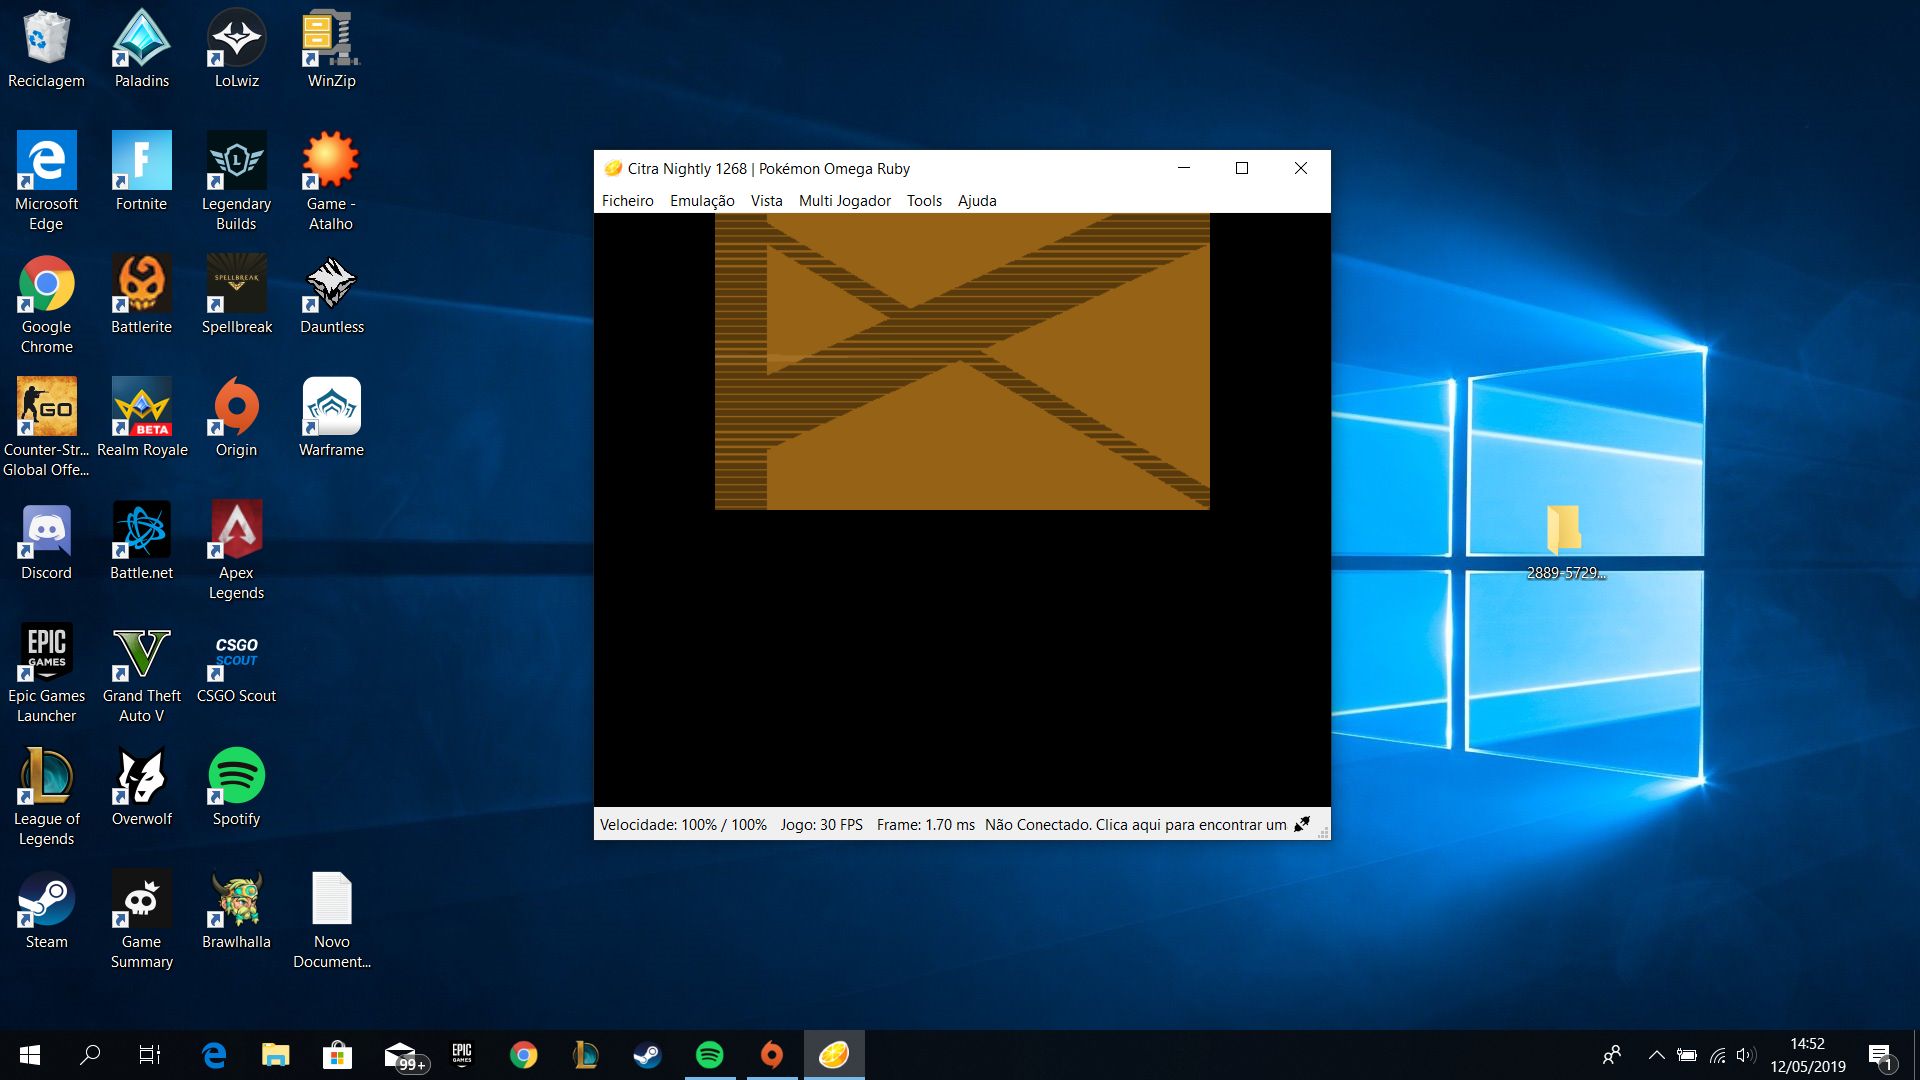Open the Emulação menu
The image size is (1920, 1080).
tap(701, 200)
